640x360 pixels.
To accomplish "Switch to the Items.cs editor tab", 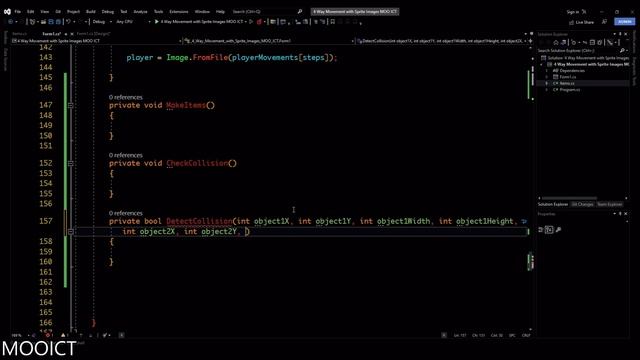I will 19,34.
